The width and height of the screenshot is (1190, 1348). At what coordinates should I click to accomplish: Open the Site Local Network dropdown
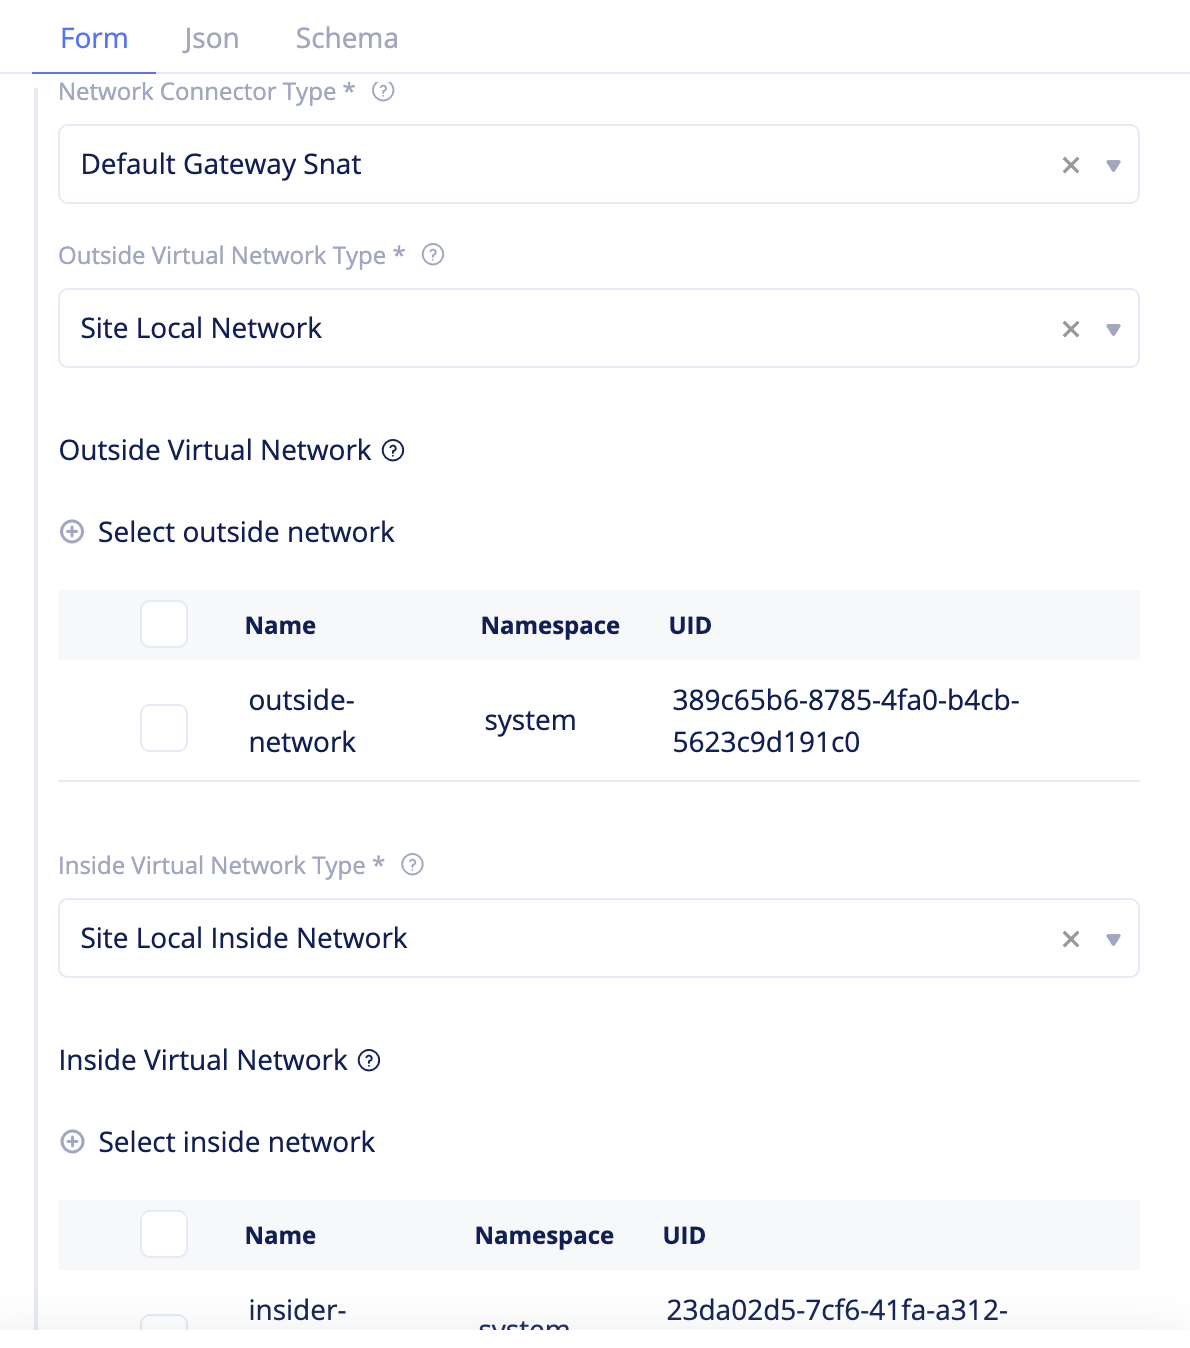pyautogui.click(x=1113, y=328)
